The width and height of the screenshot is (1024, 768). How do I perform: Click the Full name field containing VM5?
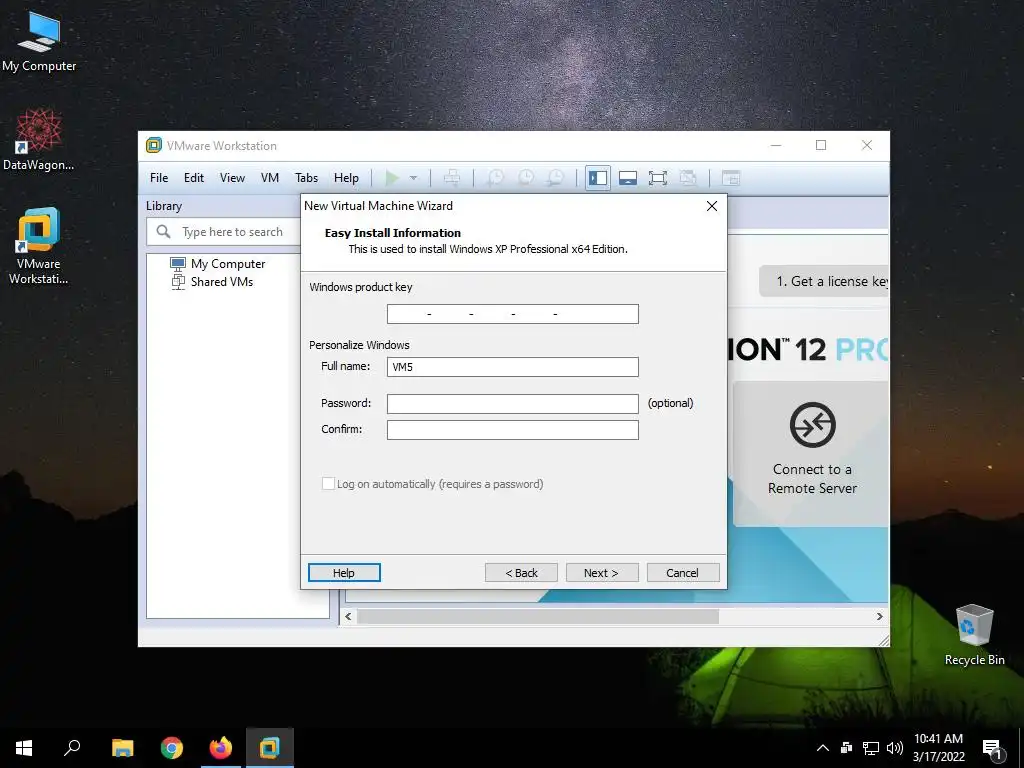(x=513, y=367)
